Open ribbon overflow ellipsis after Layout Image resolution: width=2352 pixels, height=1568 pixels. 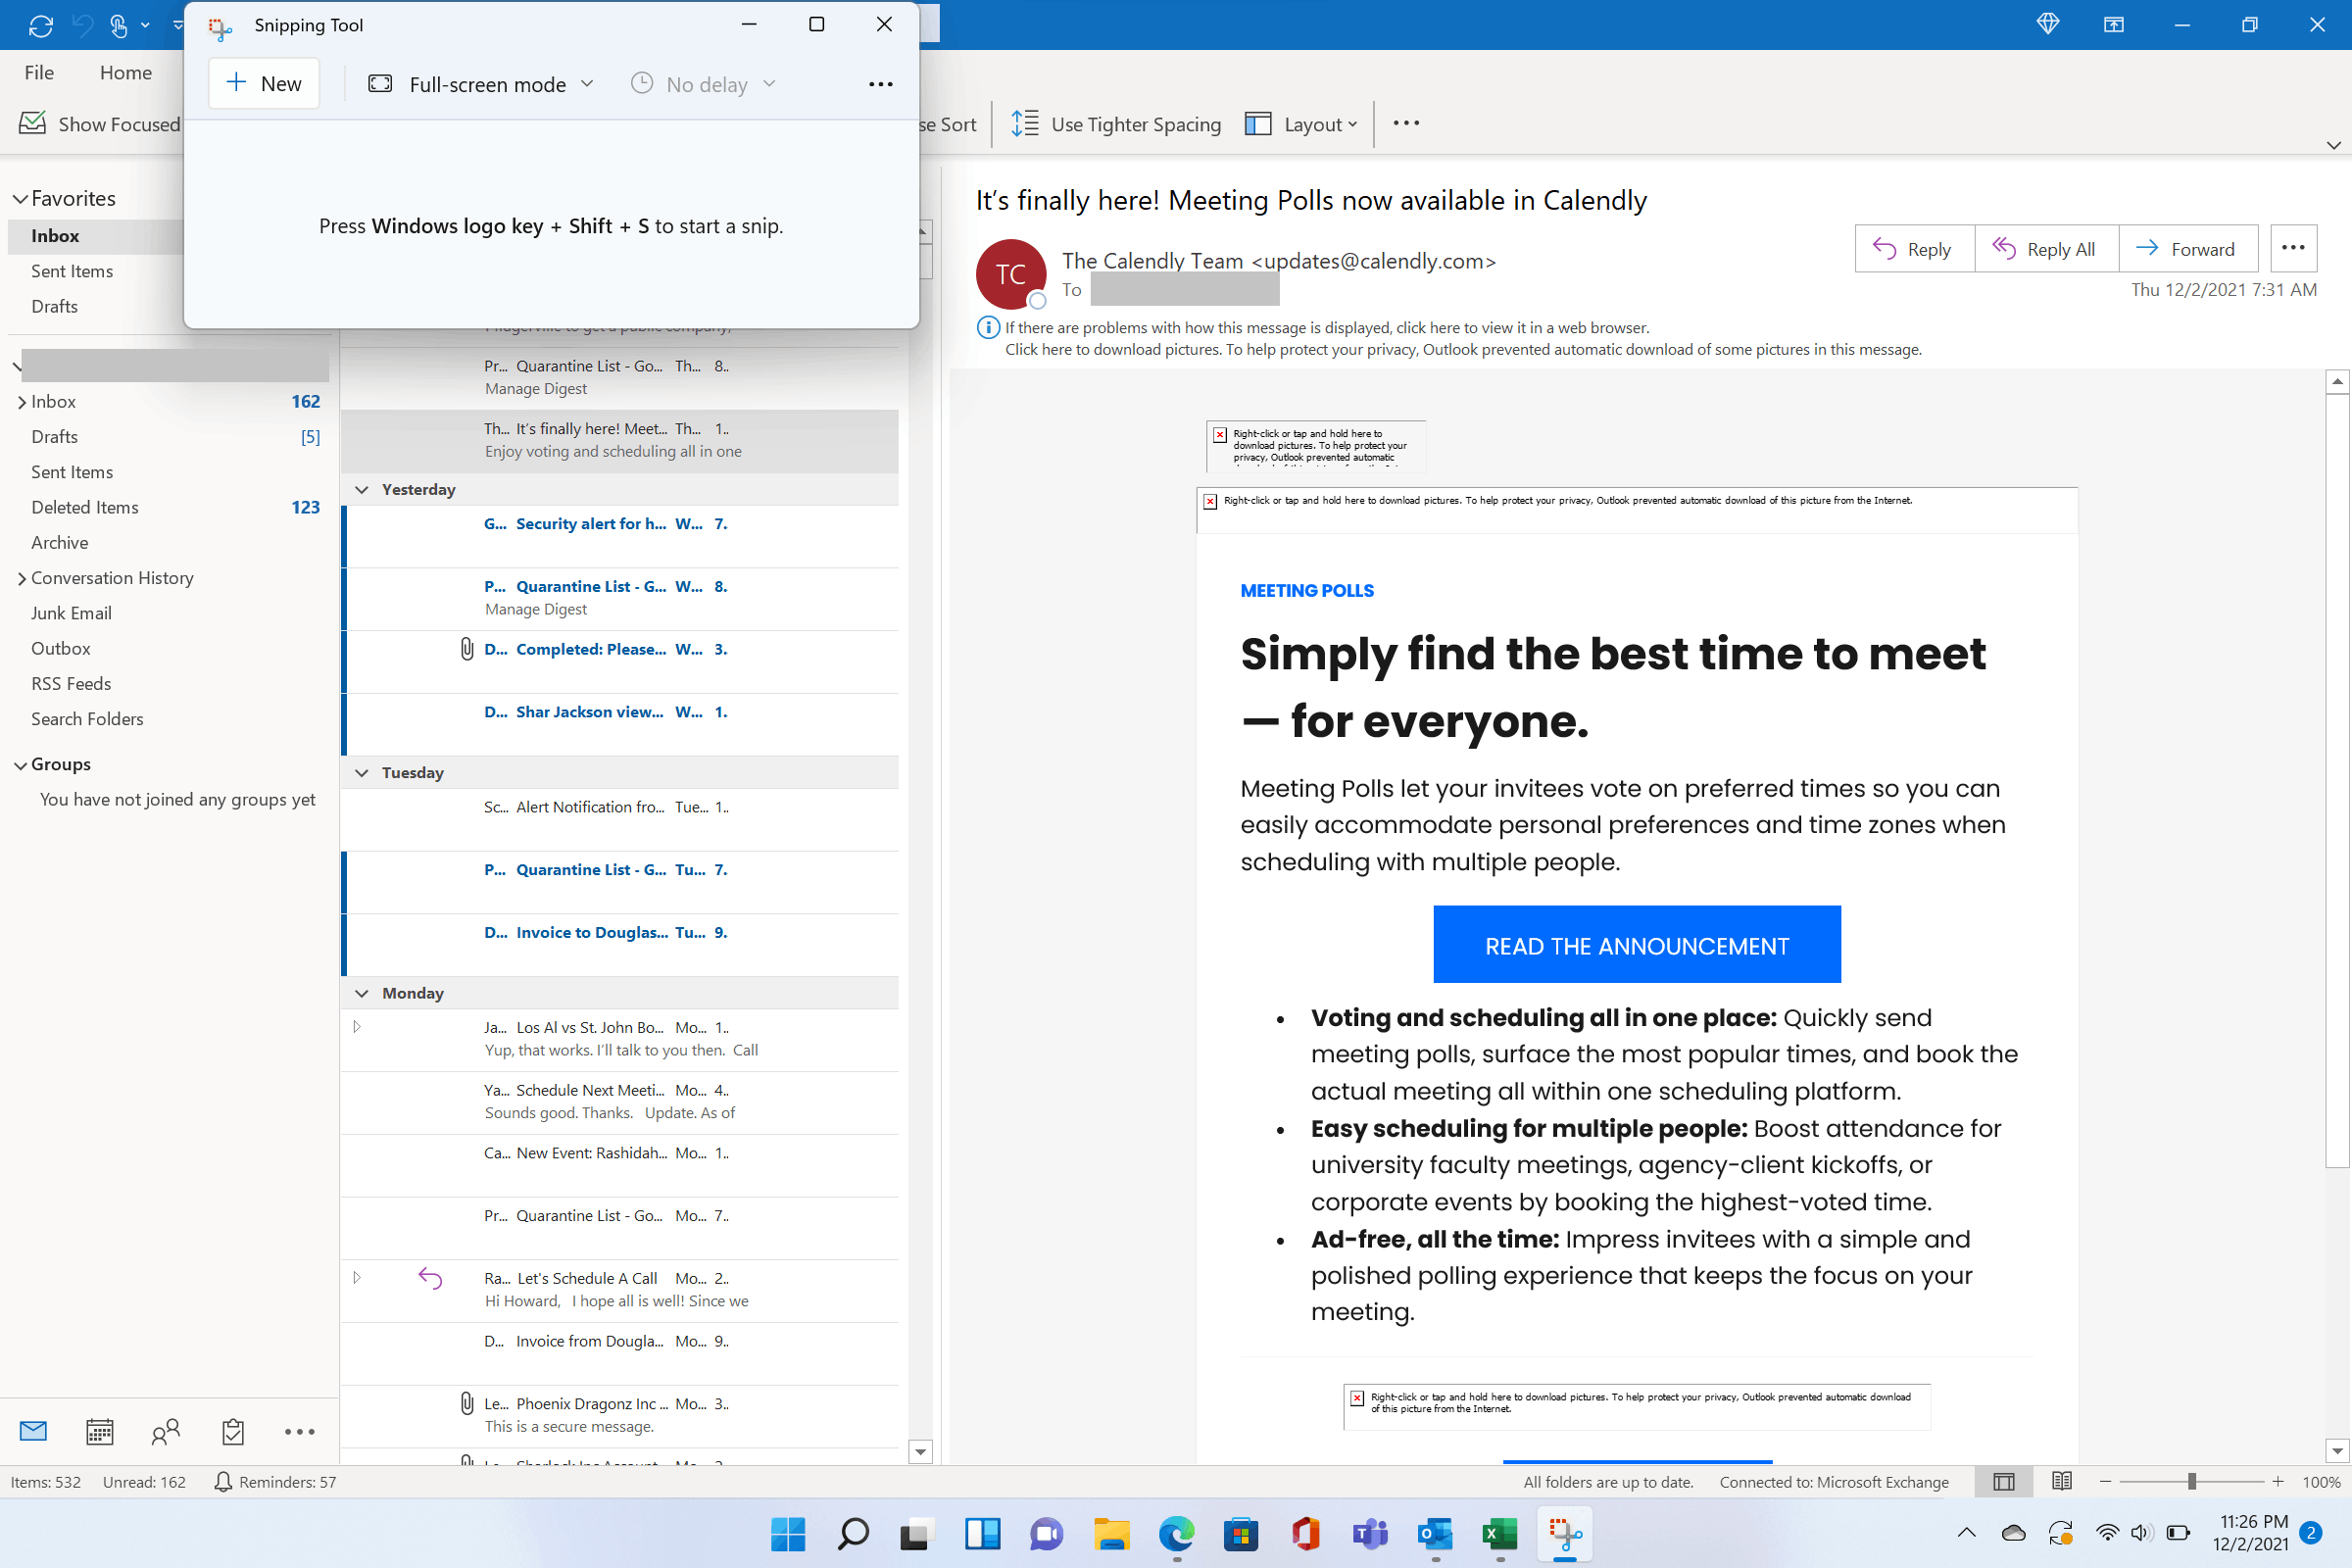(1406, 123)
